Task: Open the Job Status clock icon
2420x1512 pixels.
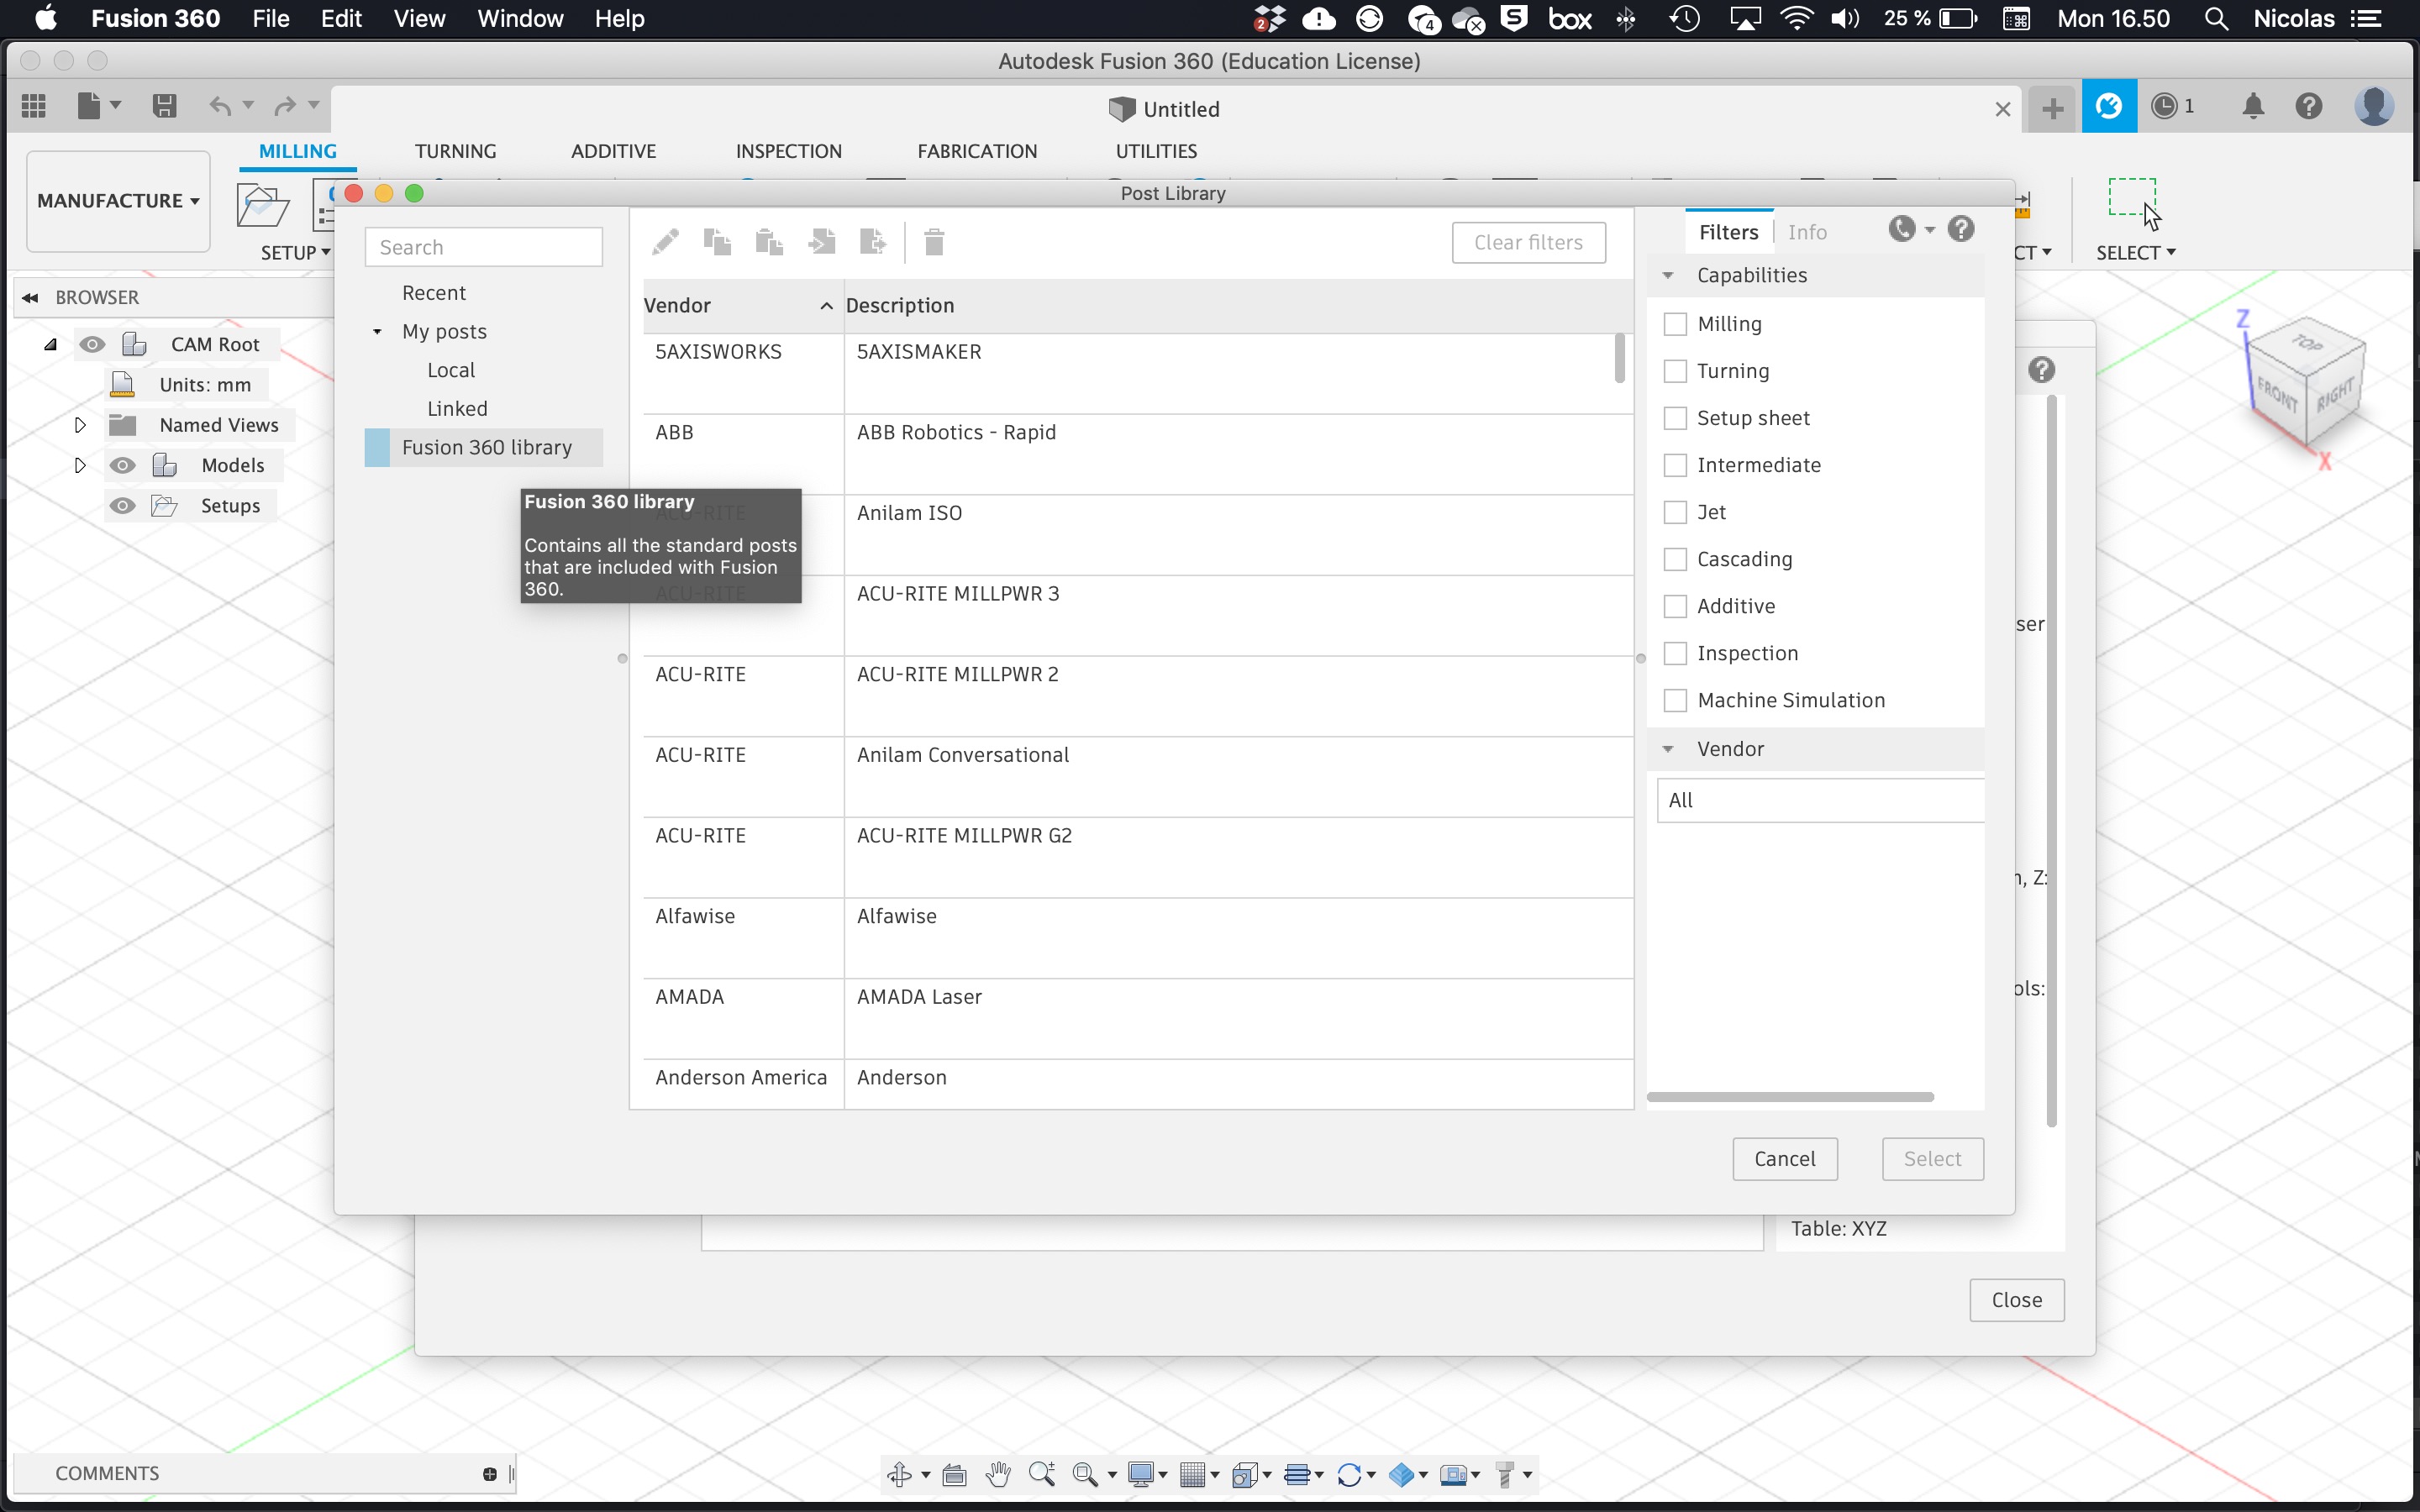Action: pyautogui.click(x=2163, y=106)
